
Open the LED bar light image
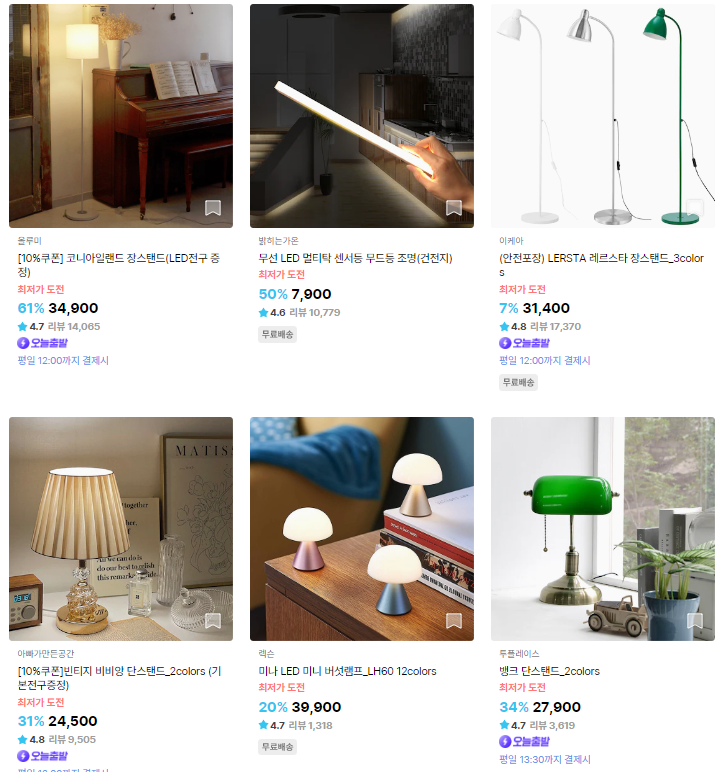tap(361, 116)
